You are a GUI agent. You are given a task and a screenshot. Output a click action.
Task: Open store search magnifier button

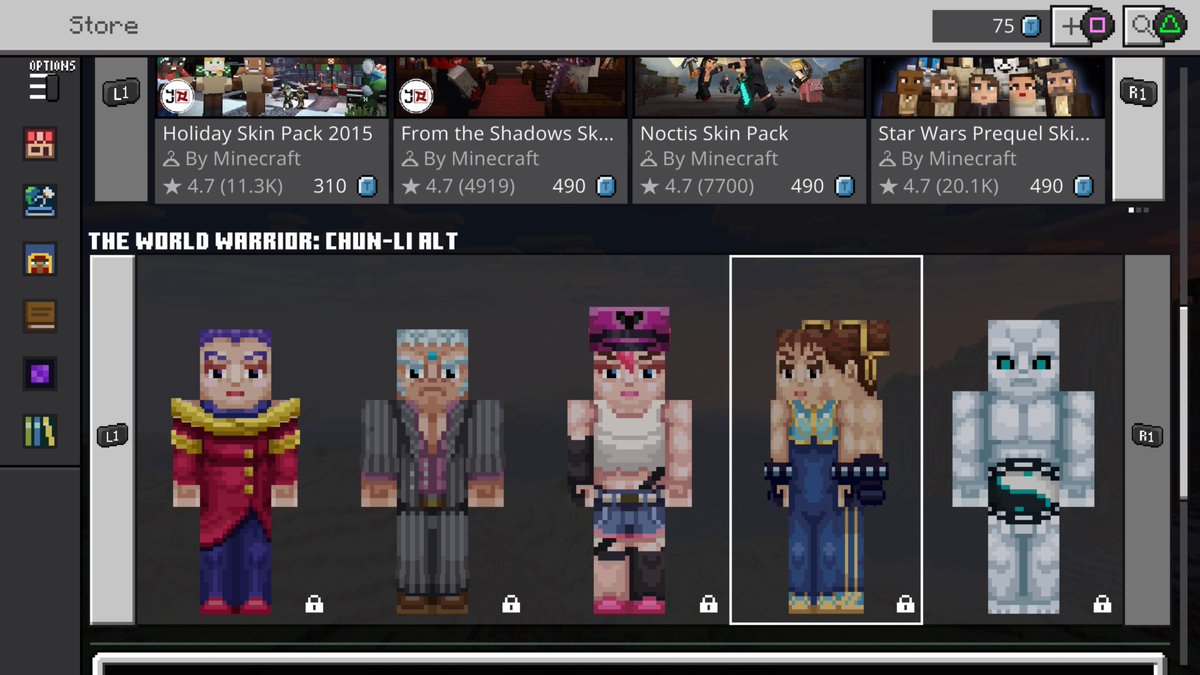[1155, 26]
